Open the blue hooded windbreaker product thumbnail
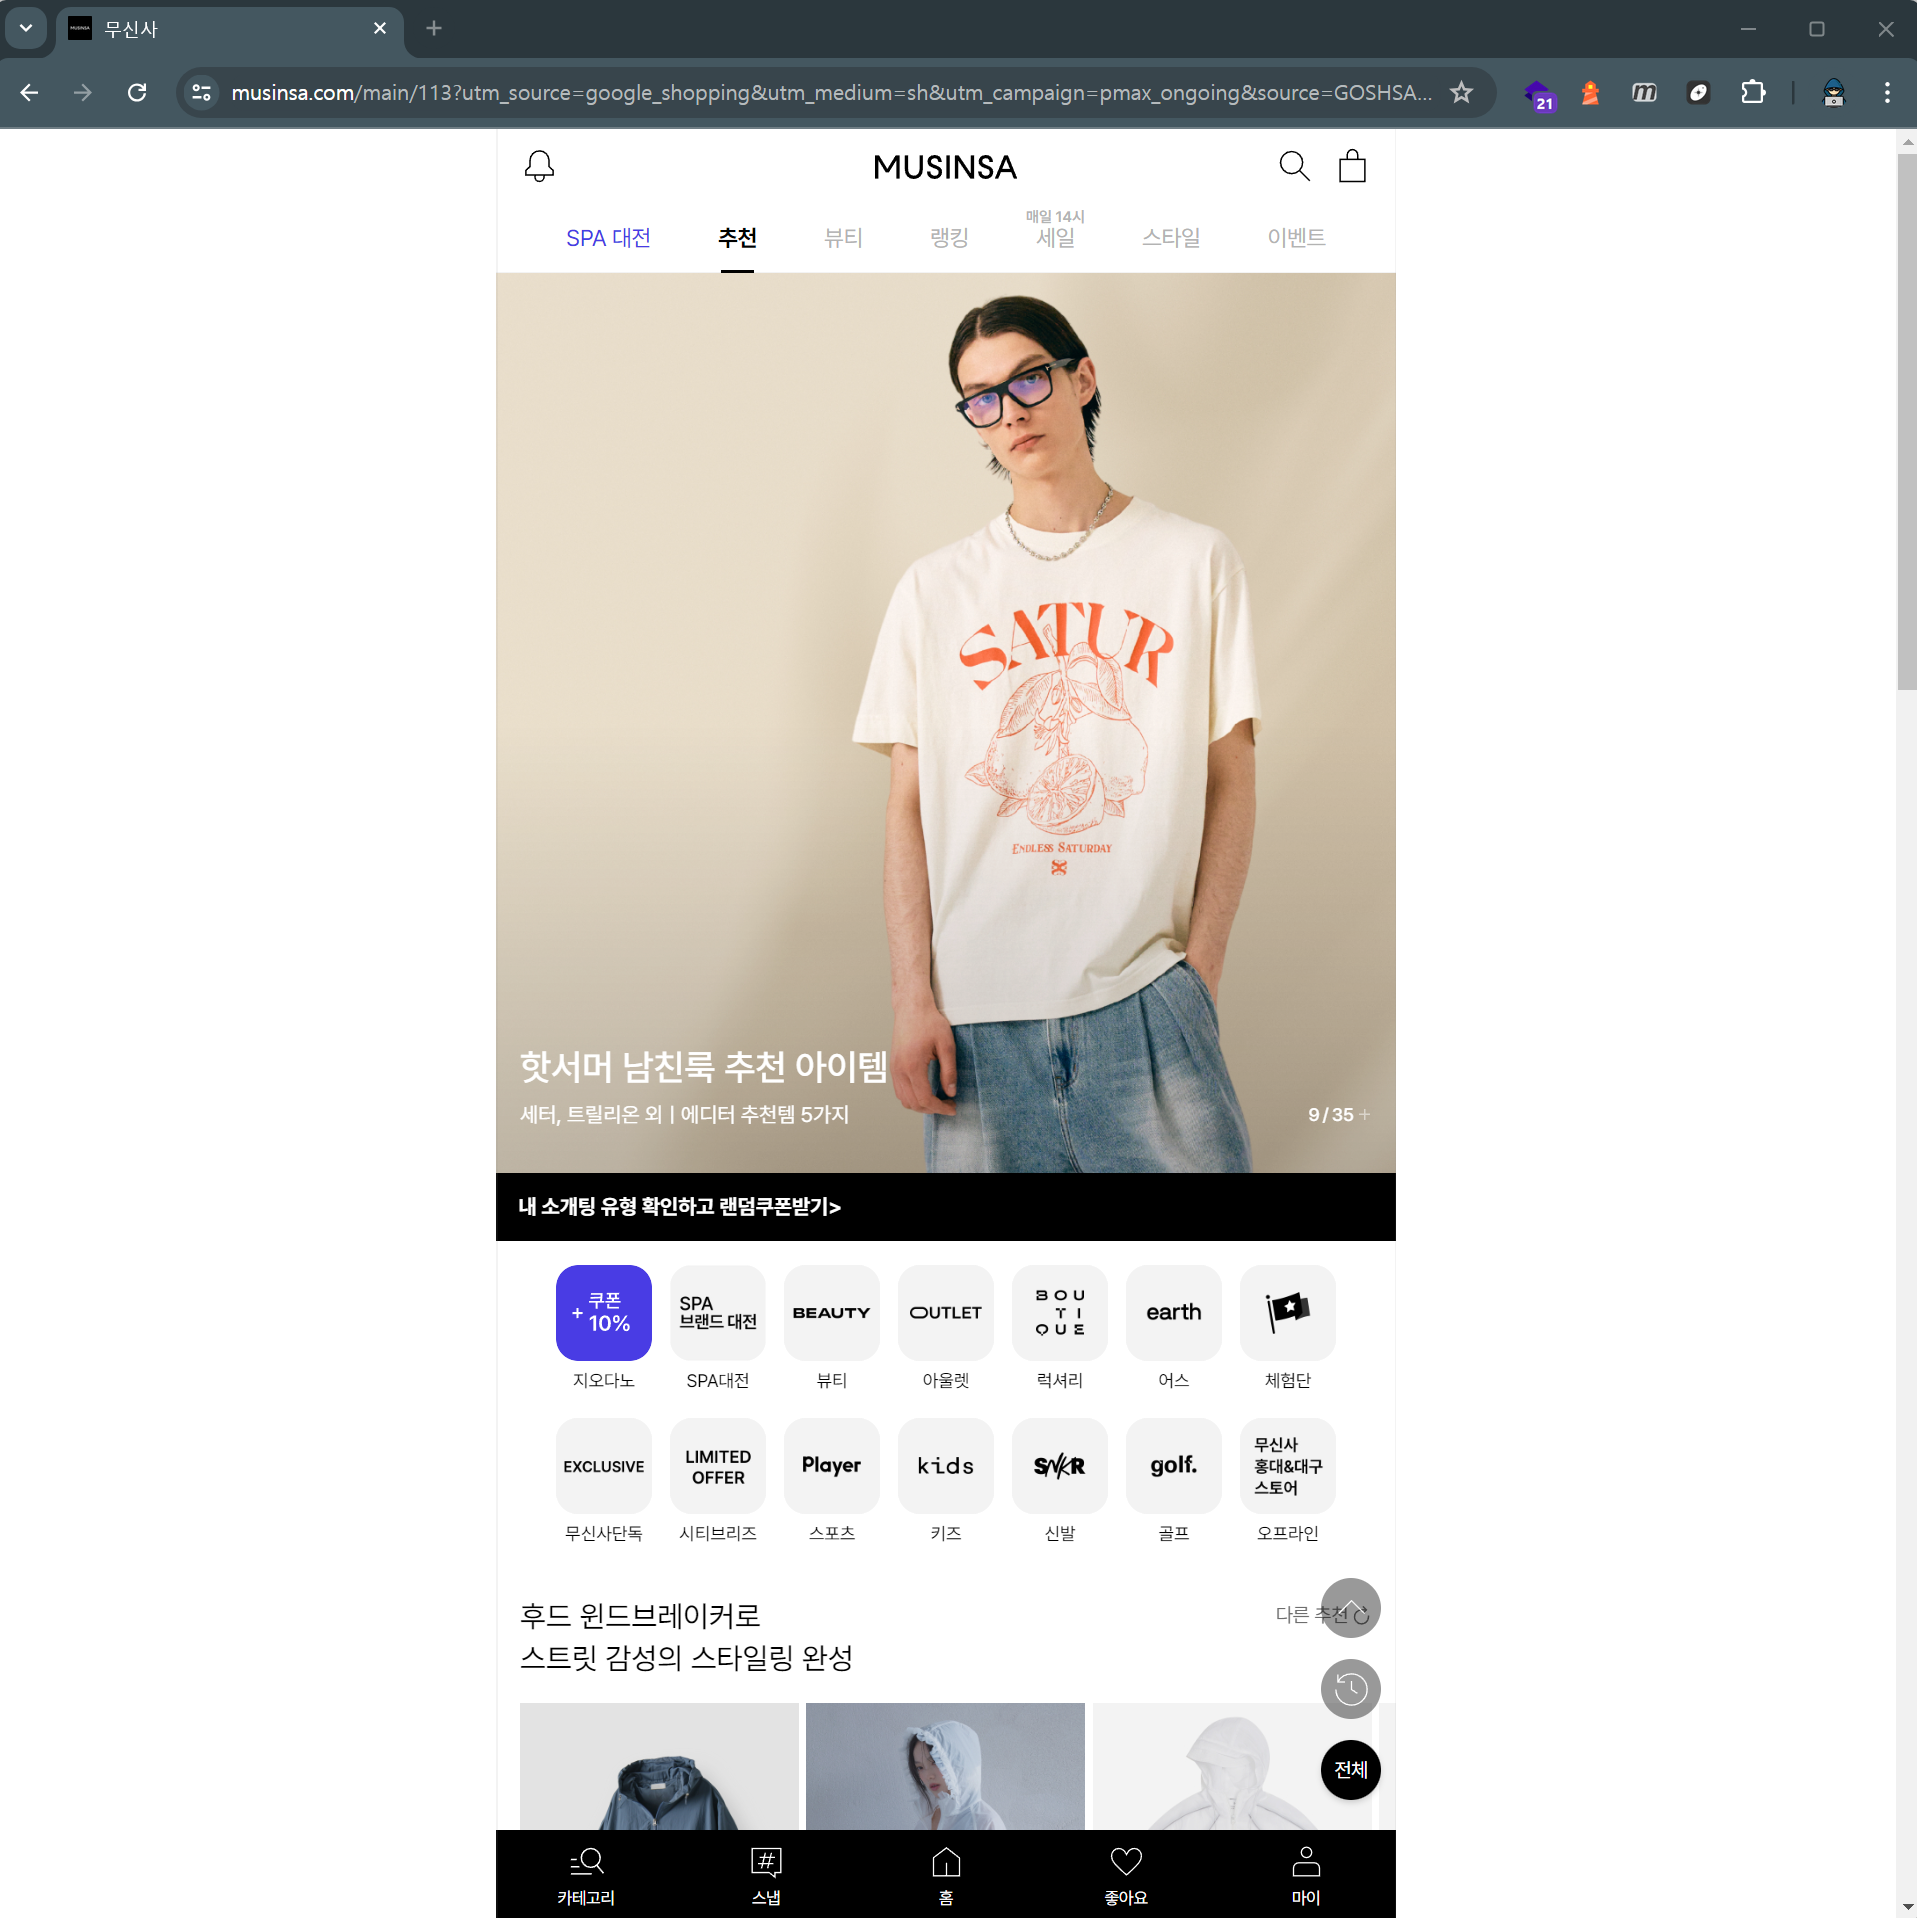The width and height of the screenshot is (1917, 1918). coord(659,1766)
